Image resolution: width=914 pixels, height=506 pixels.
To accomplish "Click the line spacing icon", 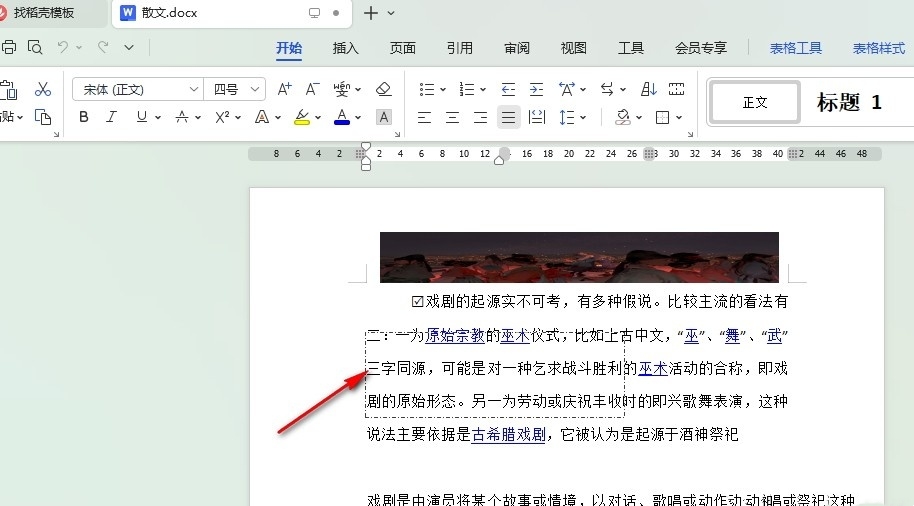I will point(567,118).
